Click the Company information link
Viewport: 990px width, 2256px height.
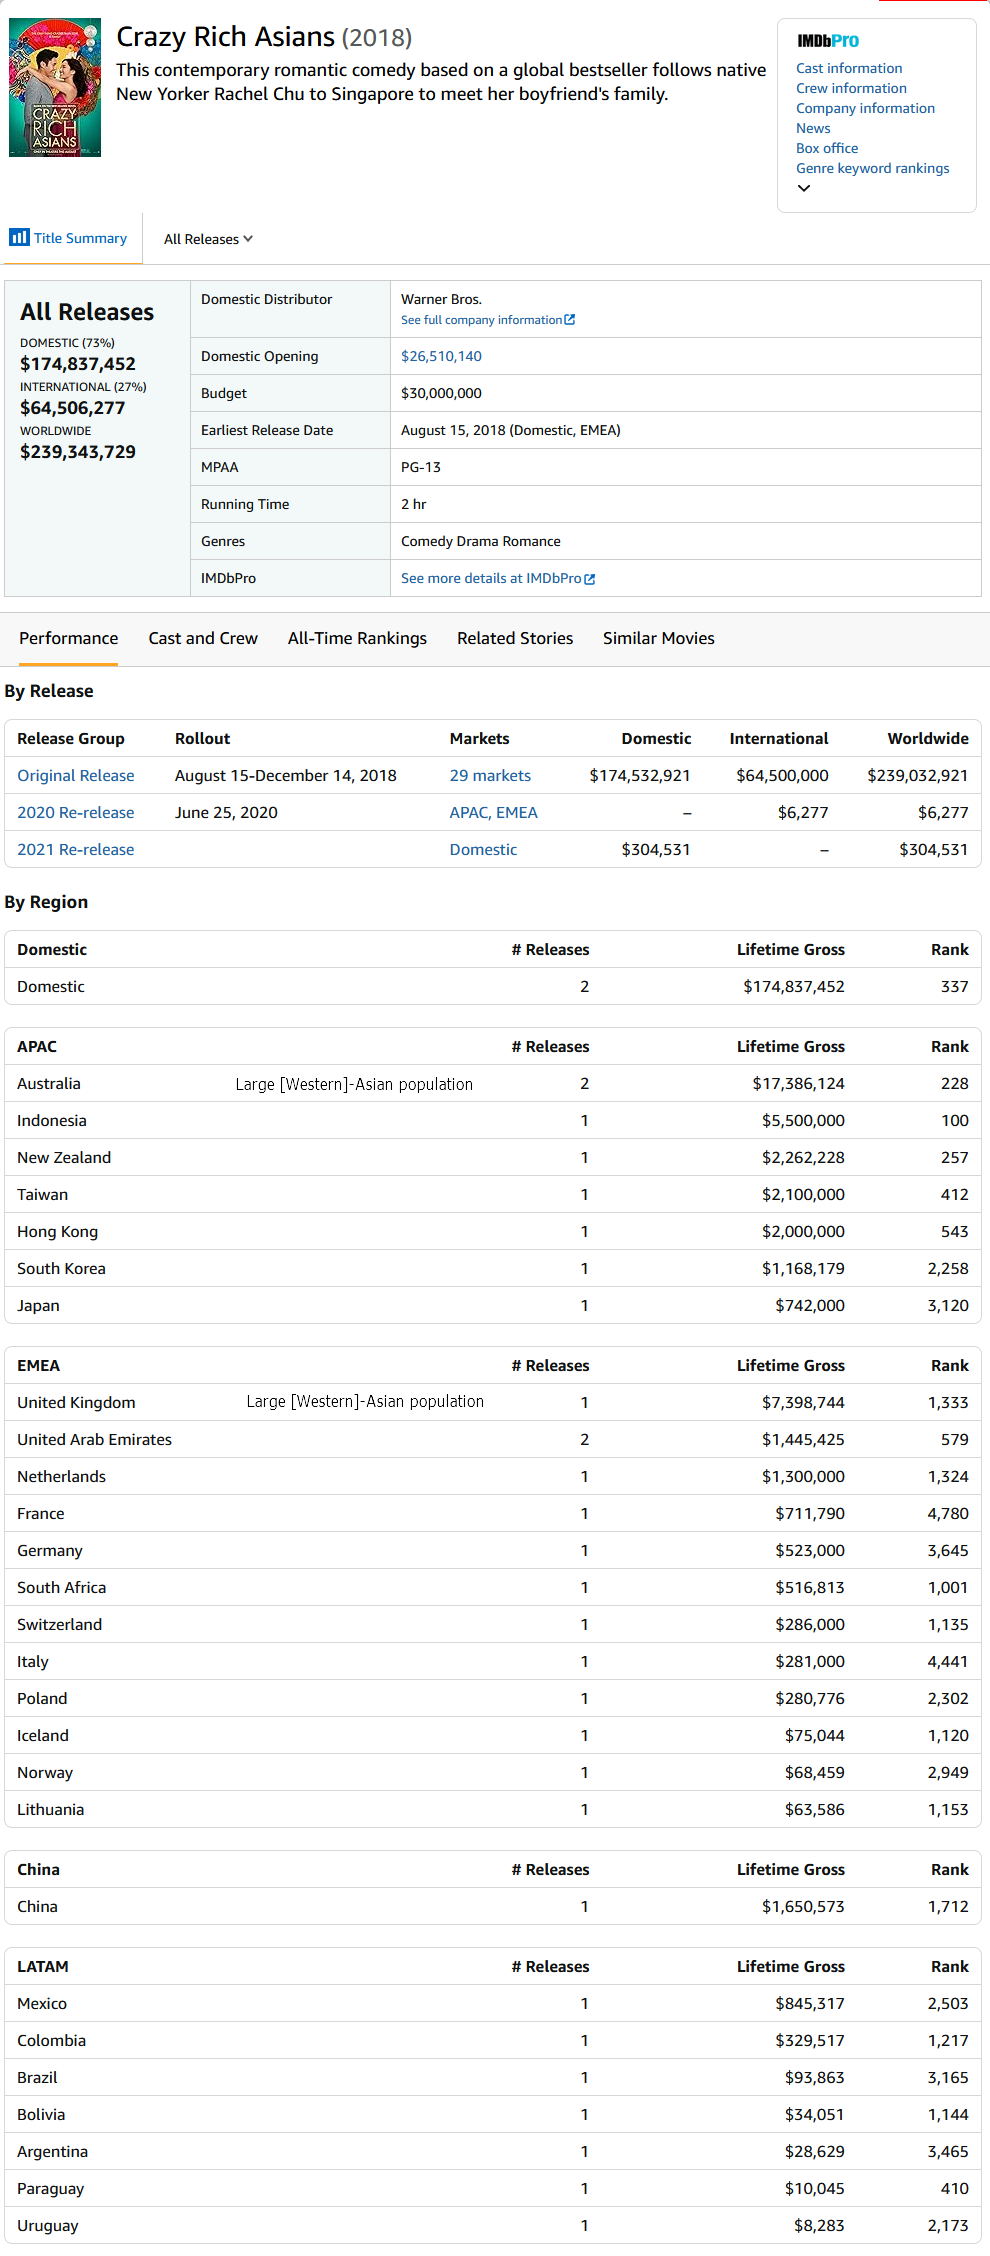(865, 108)
